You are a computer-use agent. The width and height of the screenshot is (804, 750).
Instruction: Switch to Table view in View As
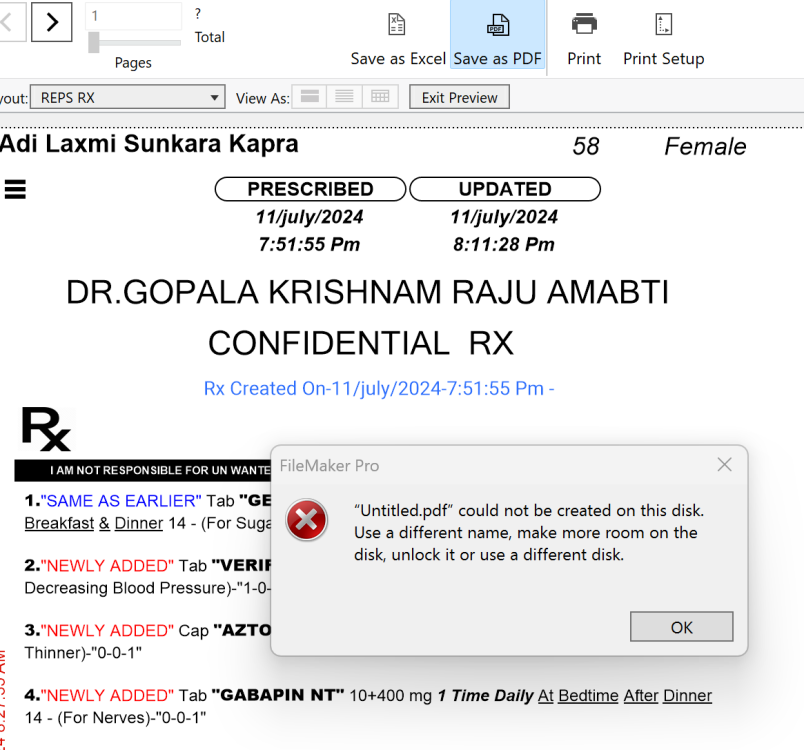click(x=380, y=97)
